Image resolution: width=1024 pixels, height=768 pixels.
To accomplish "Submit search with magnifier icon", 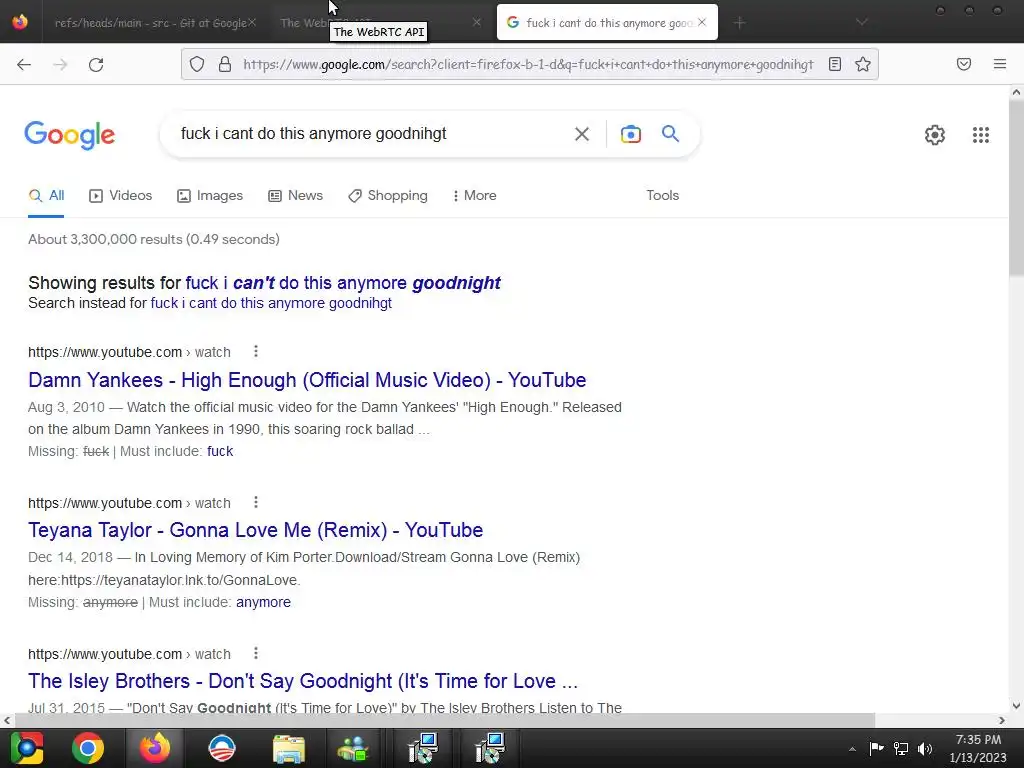I will pos(670,134).
